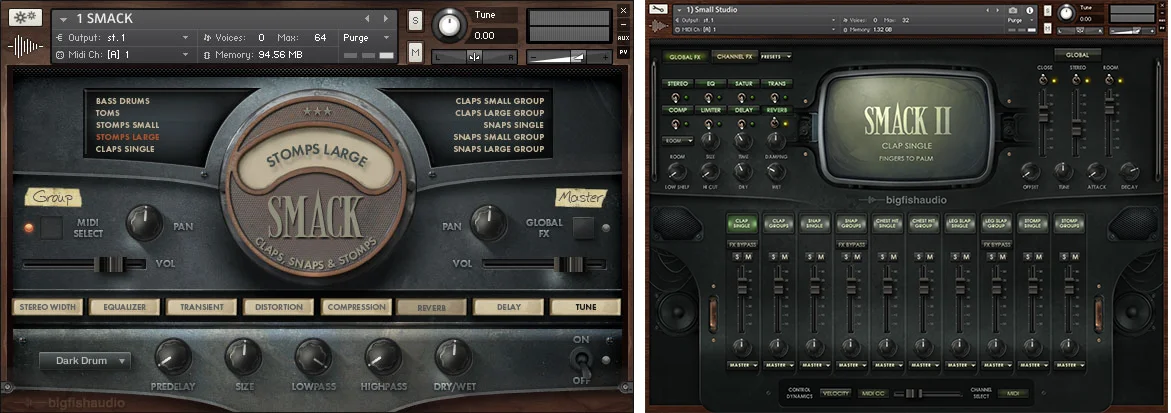1171x413 pixels.
Task: Flip the toggle switch under REVERB effect
Action: 775,123
